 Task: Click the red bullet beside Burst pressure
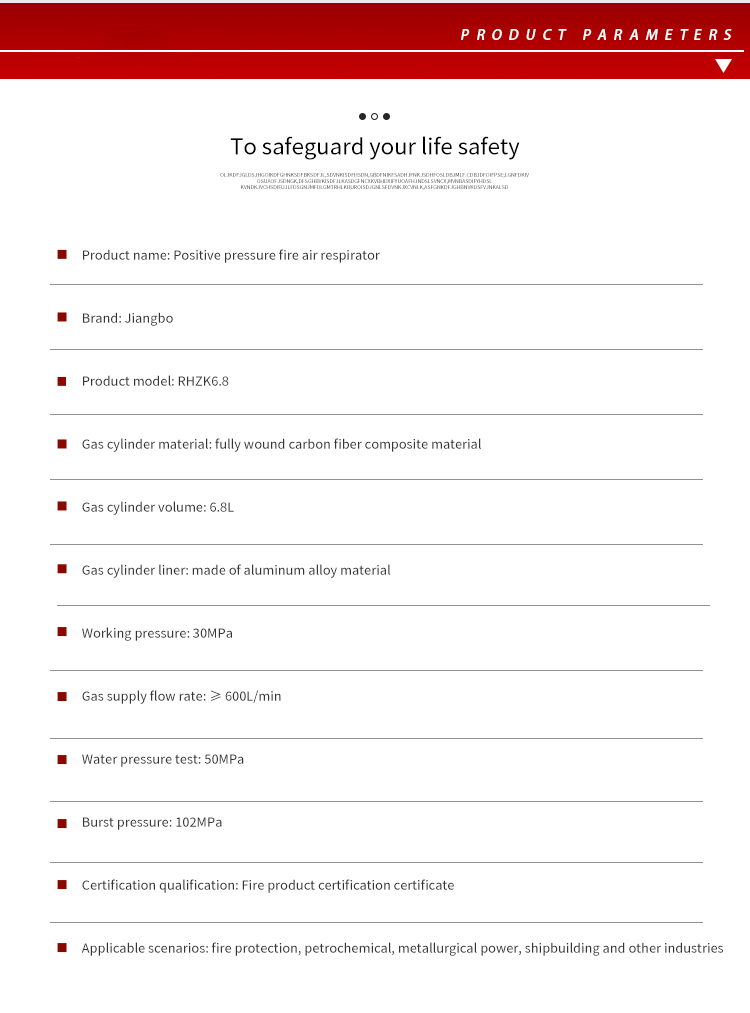coord(62,821)
